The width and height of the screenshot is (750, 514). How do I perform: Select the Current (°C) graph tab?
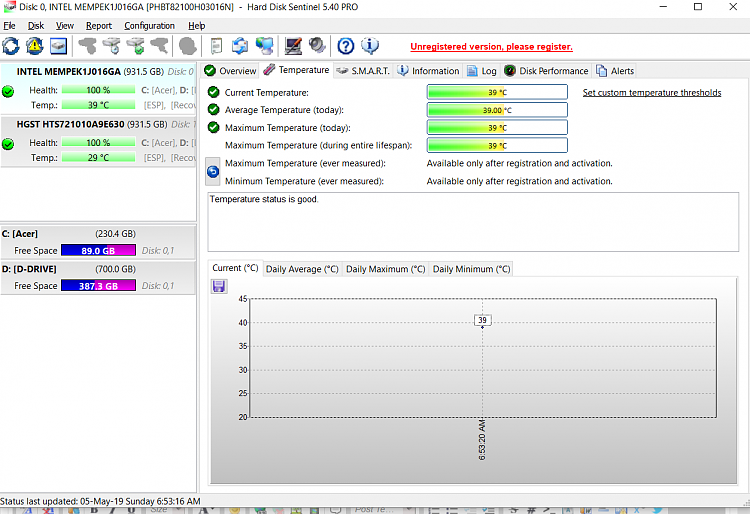click(x=235, y=268)
